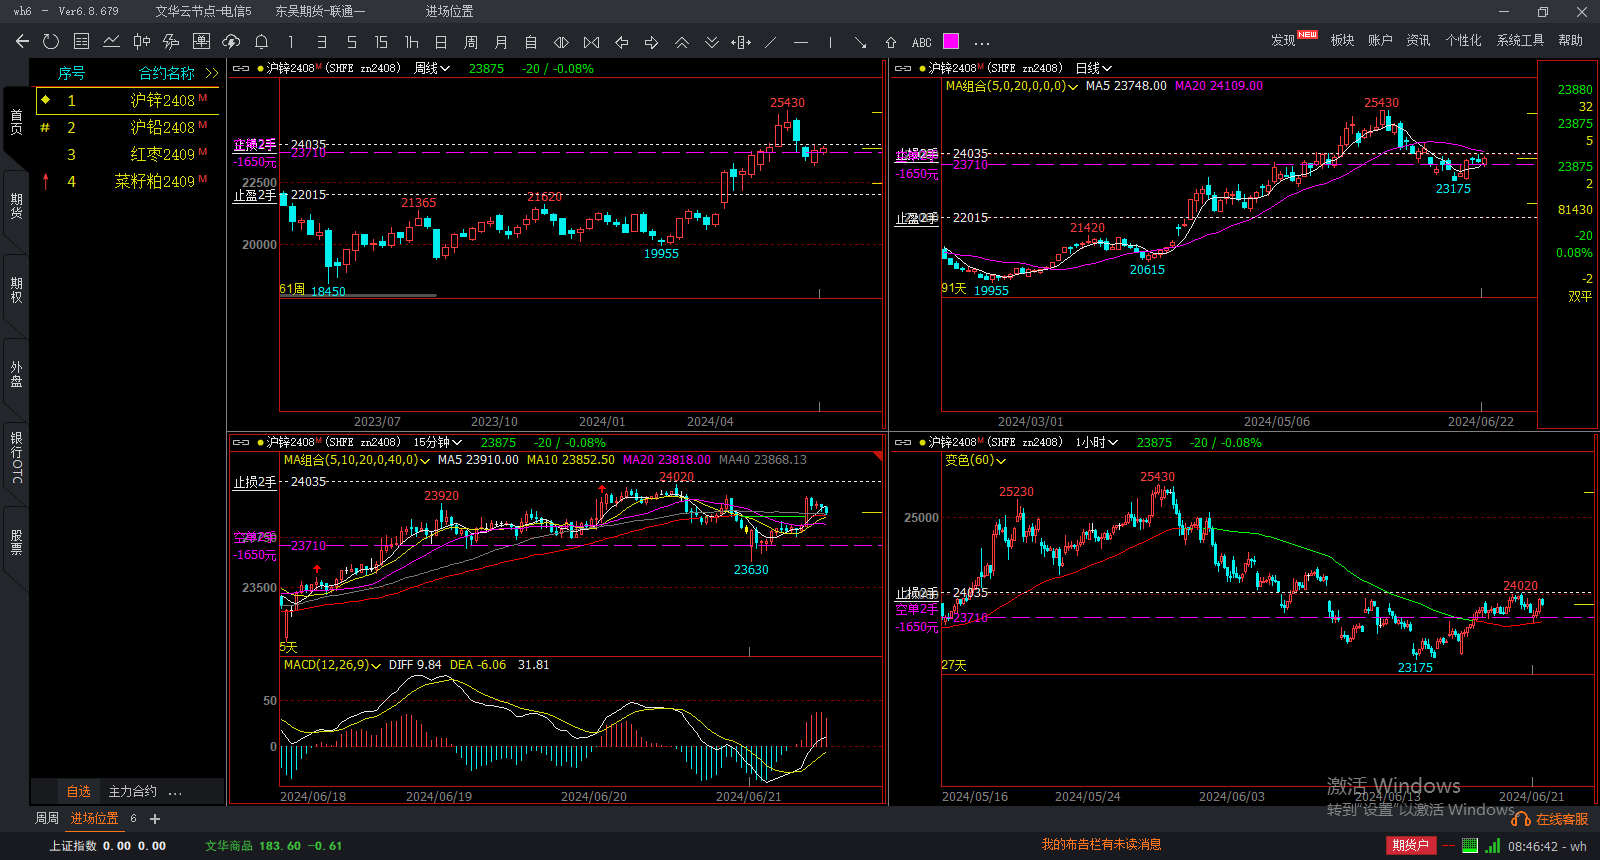This screenshot has width=1600, height=860.
Task: Click the online customer service headset icon
Action: [1521, 819]
